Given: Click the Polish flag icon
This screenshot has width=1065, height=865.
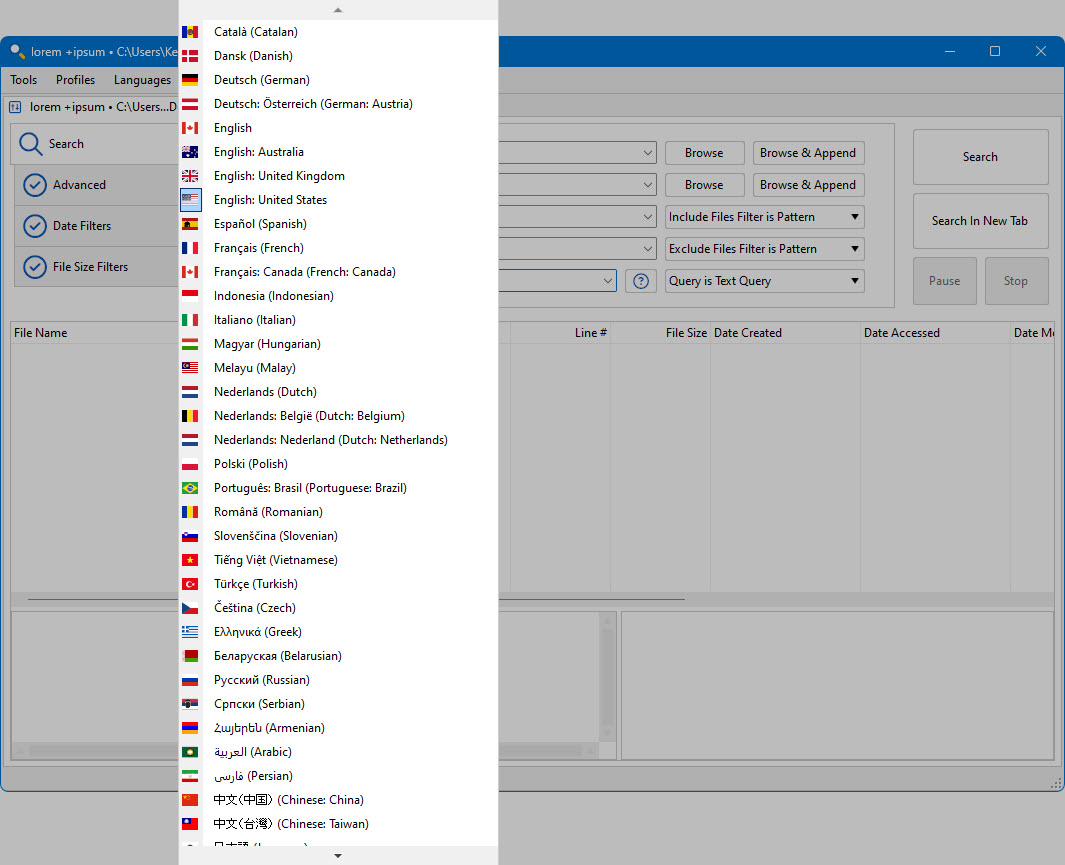Looking at the screenshot, I should coord(190,464).
